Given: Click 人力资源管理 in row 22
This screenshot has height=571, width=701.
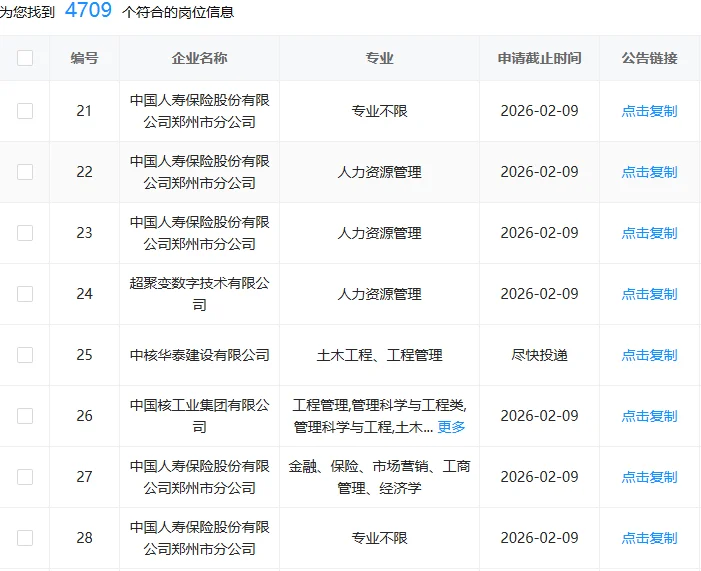Looking at the screenshot, I should 379,172.
